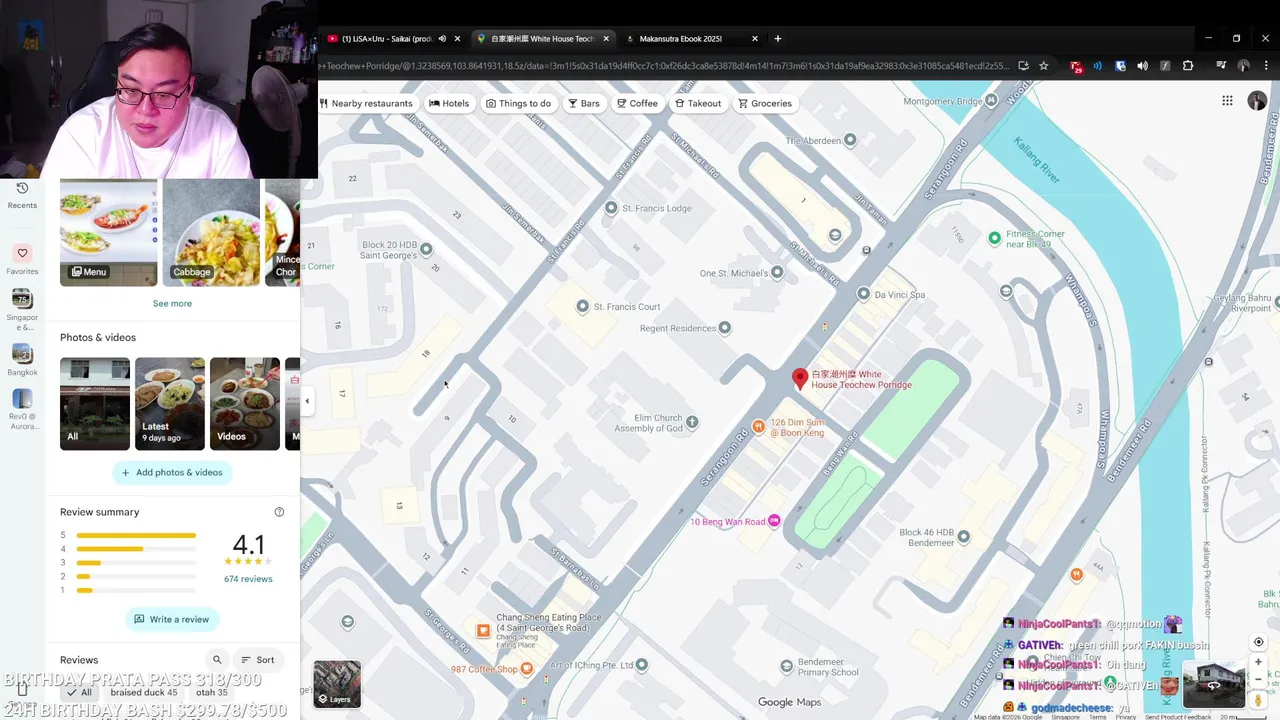Open the Videos thumbnail

(x=245, y=404)
